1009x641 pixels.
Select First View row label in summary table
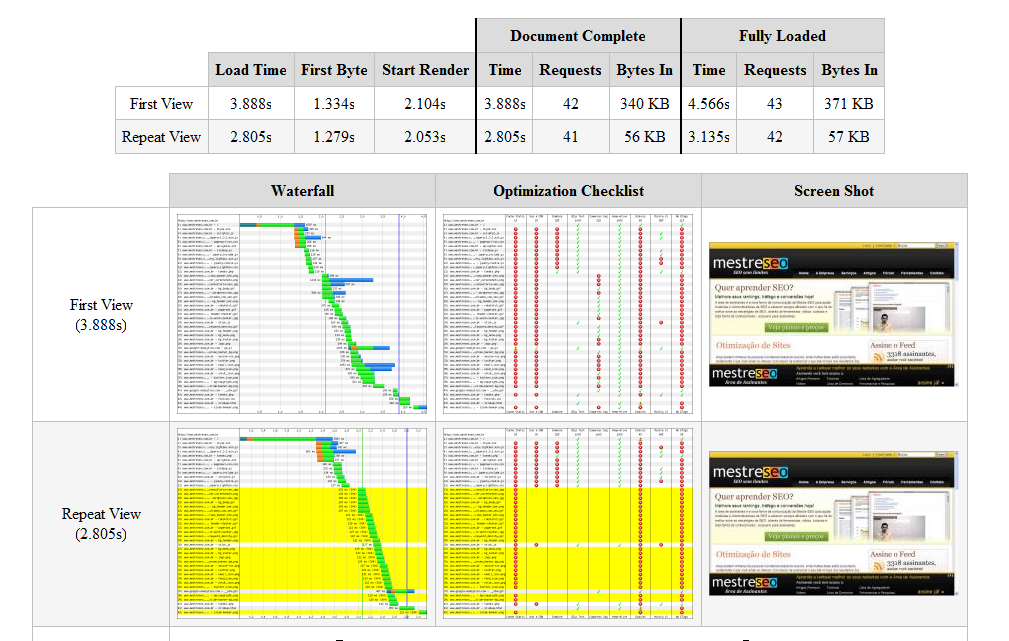161,104
